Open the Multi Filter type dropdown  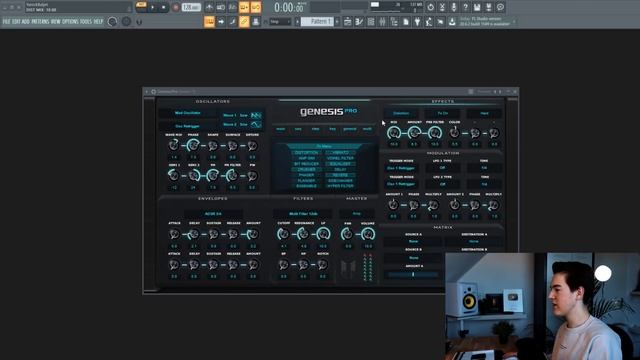pos(303,213)
